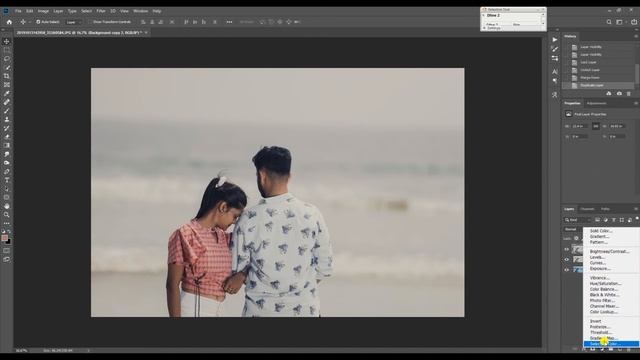Choose Hue/Saturation from the popup menu
640x360 pixels.
605,283
